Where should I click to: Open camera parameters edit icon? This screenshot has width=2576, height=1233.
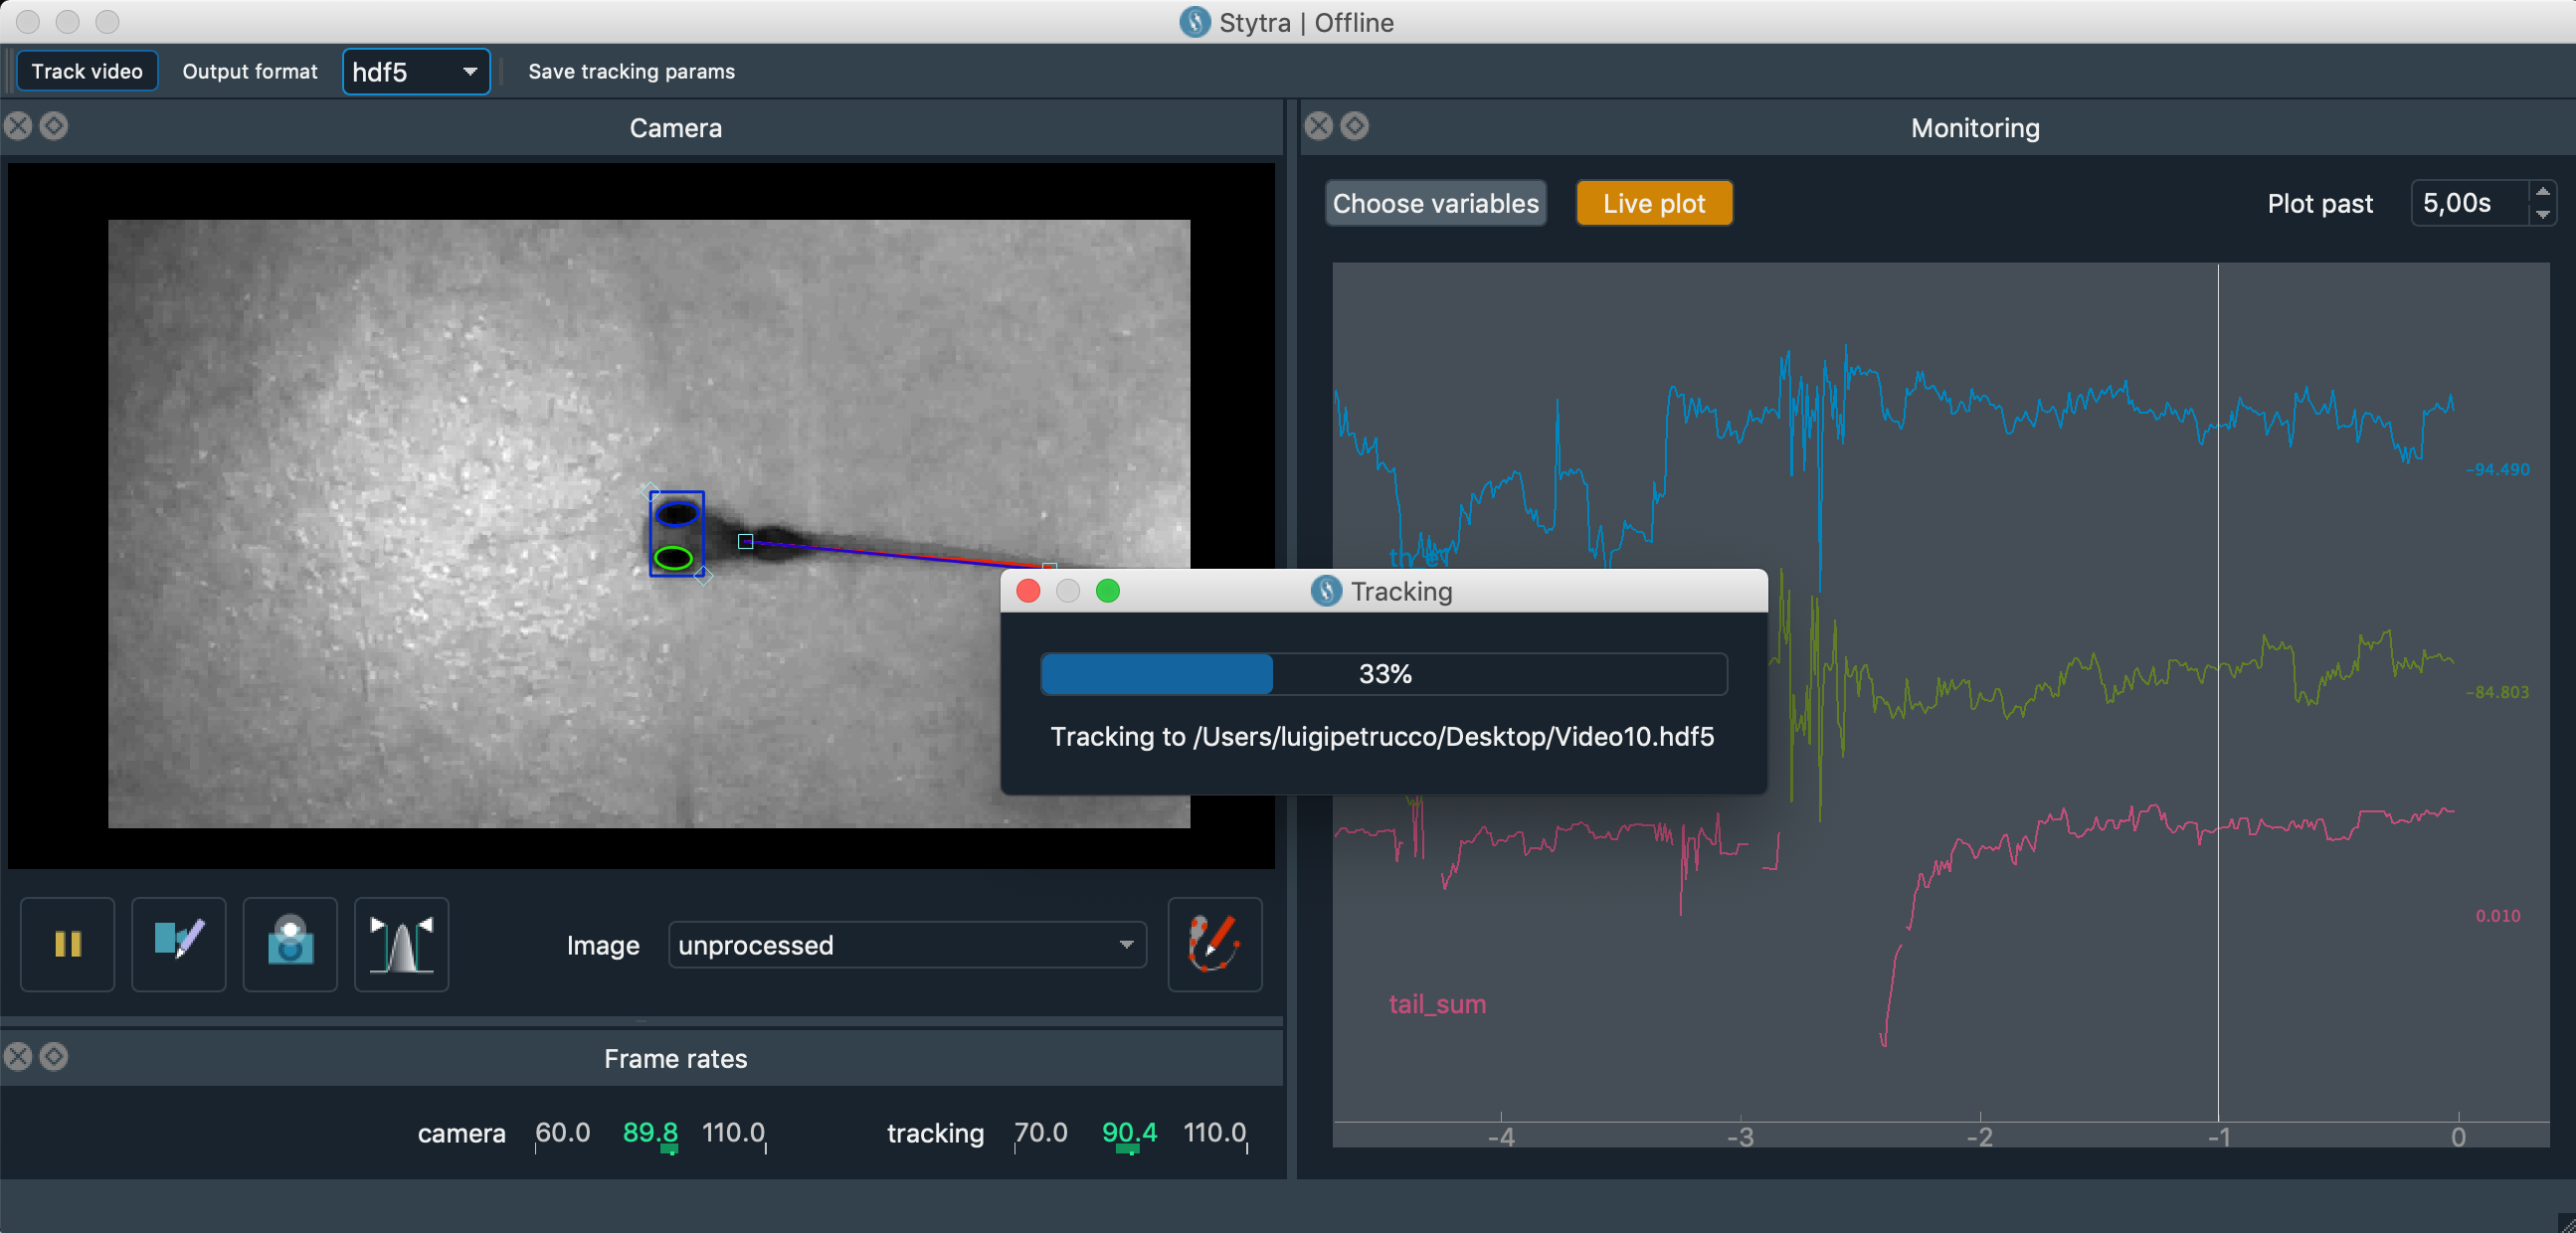[x=179, y=943]
